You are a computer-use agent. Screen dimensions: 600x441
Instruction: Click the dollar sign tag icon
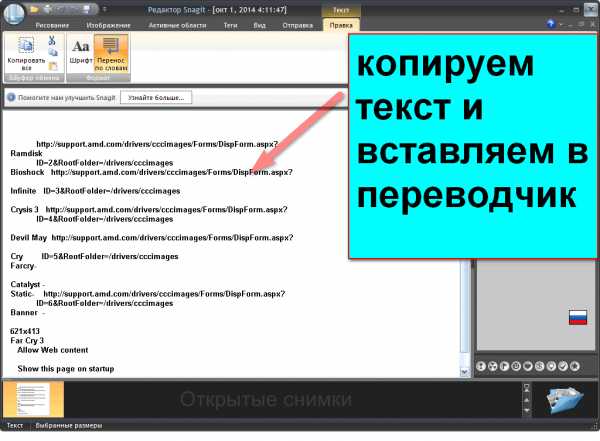tap(540, 366)
